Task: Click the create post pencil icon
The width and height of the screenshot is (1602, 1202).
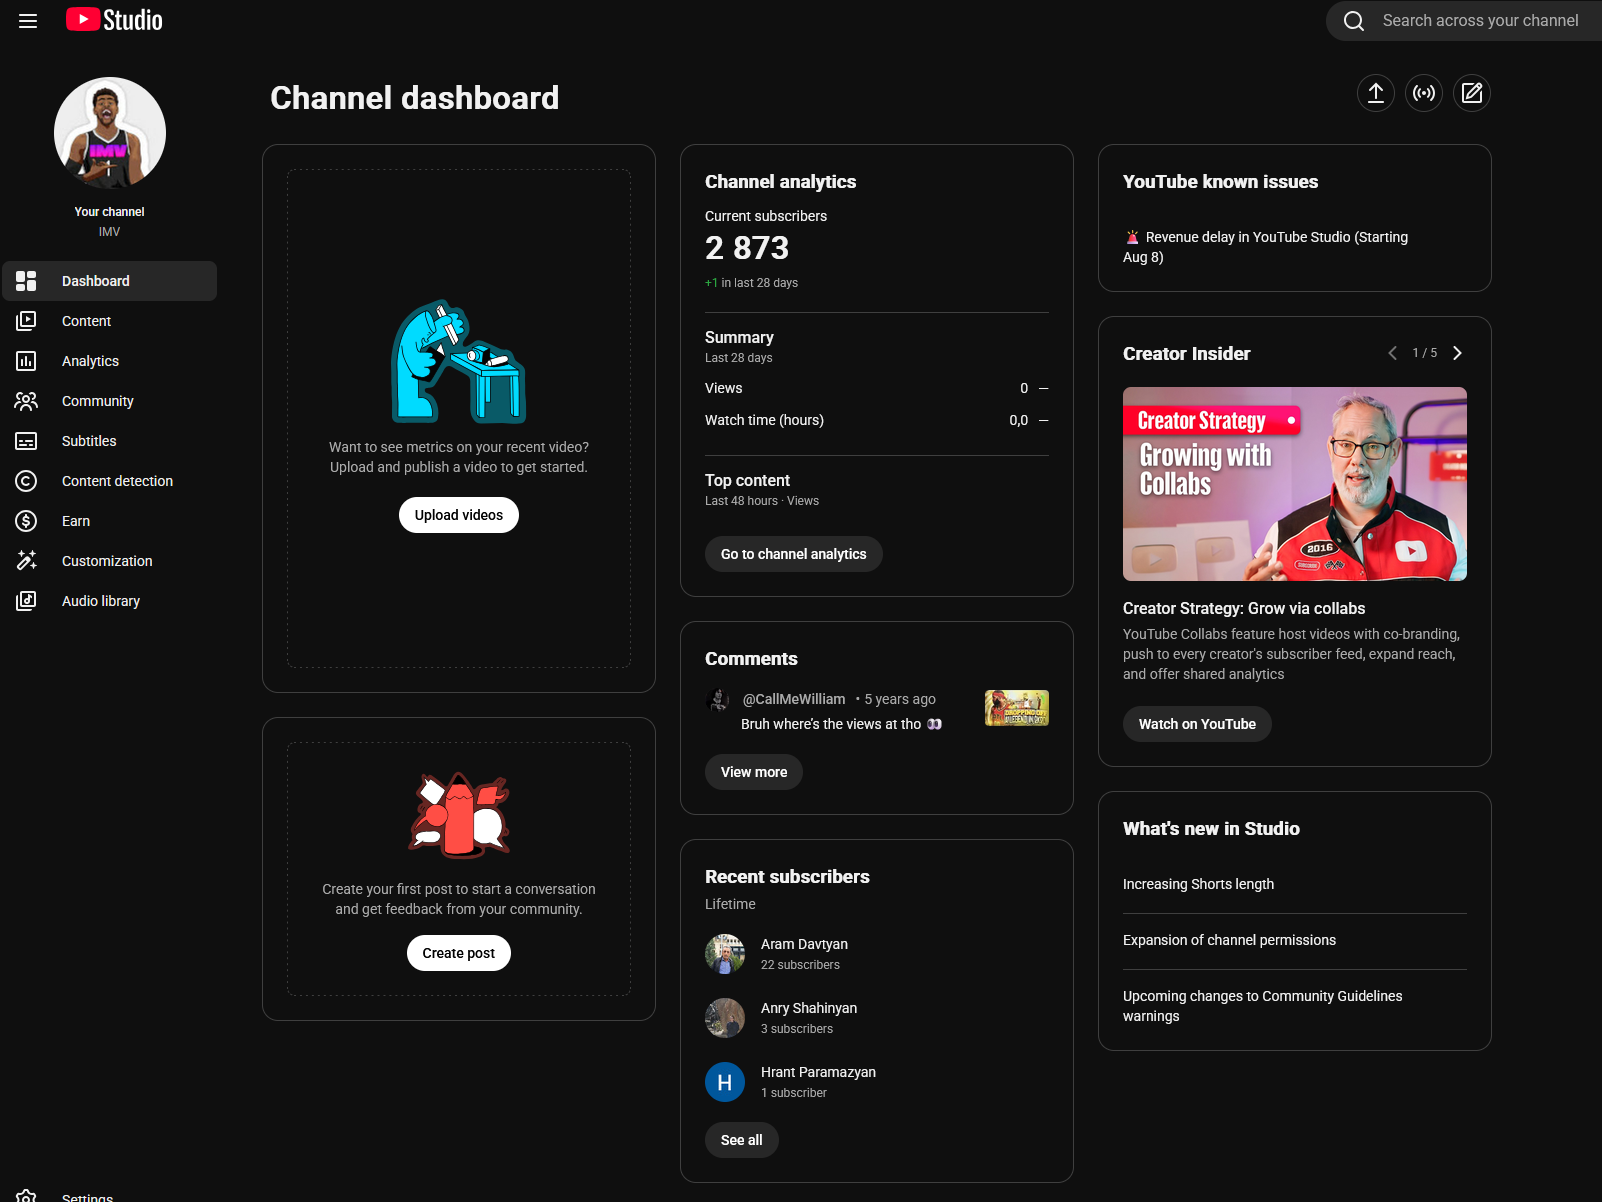Action: (1472, 93)
